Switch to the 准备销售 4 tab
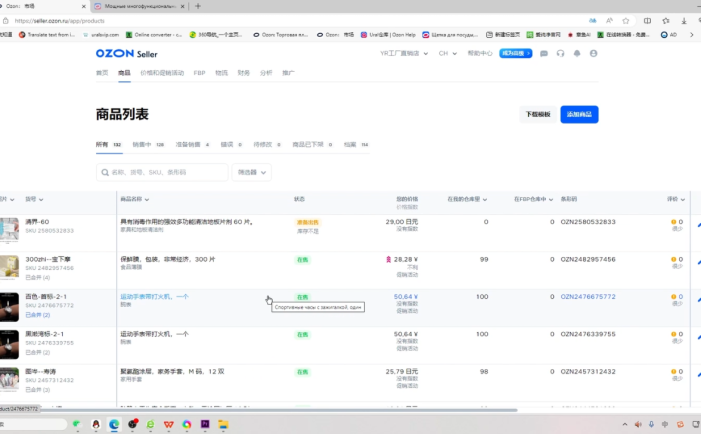 coord(192,144)
